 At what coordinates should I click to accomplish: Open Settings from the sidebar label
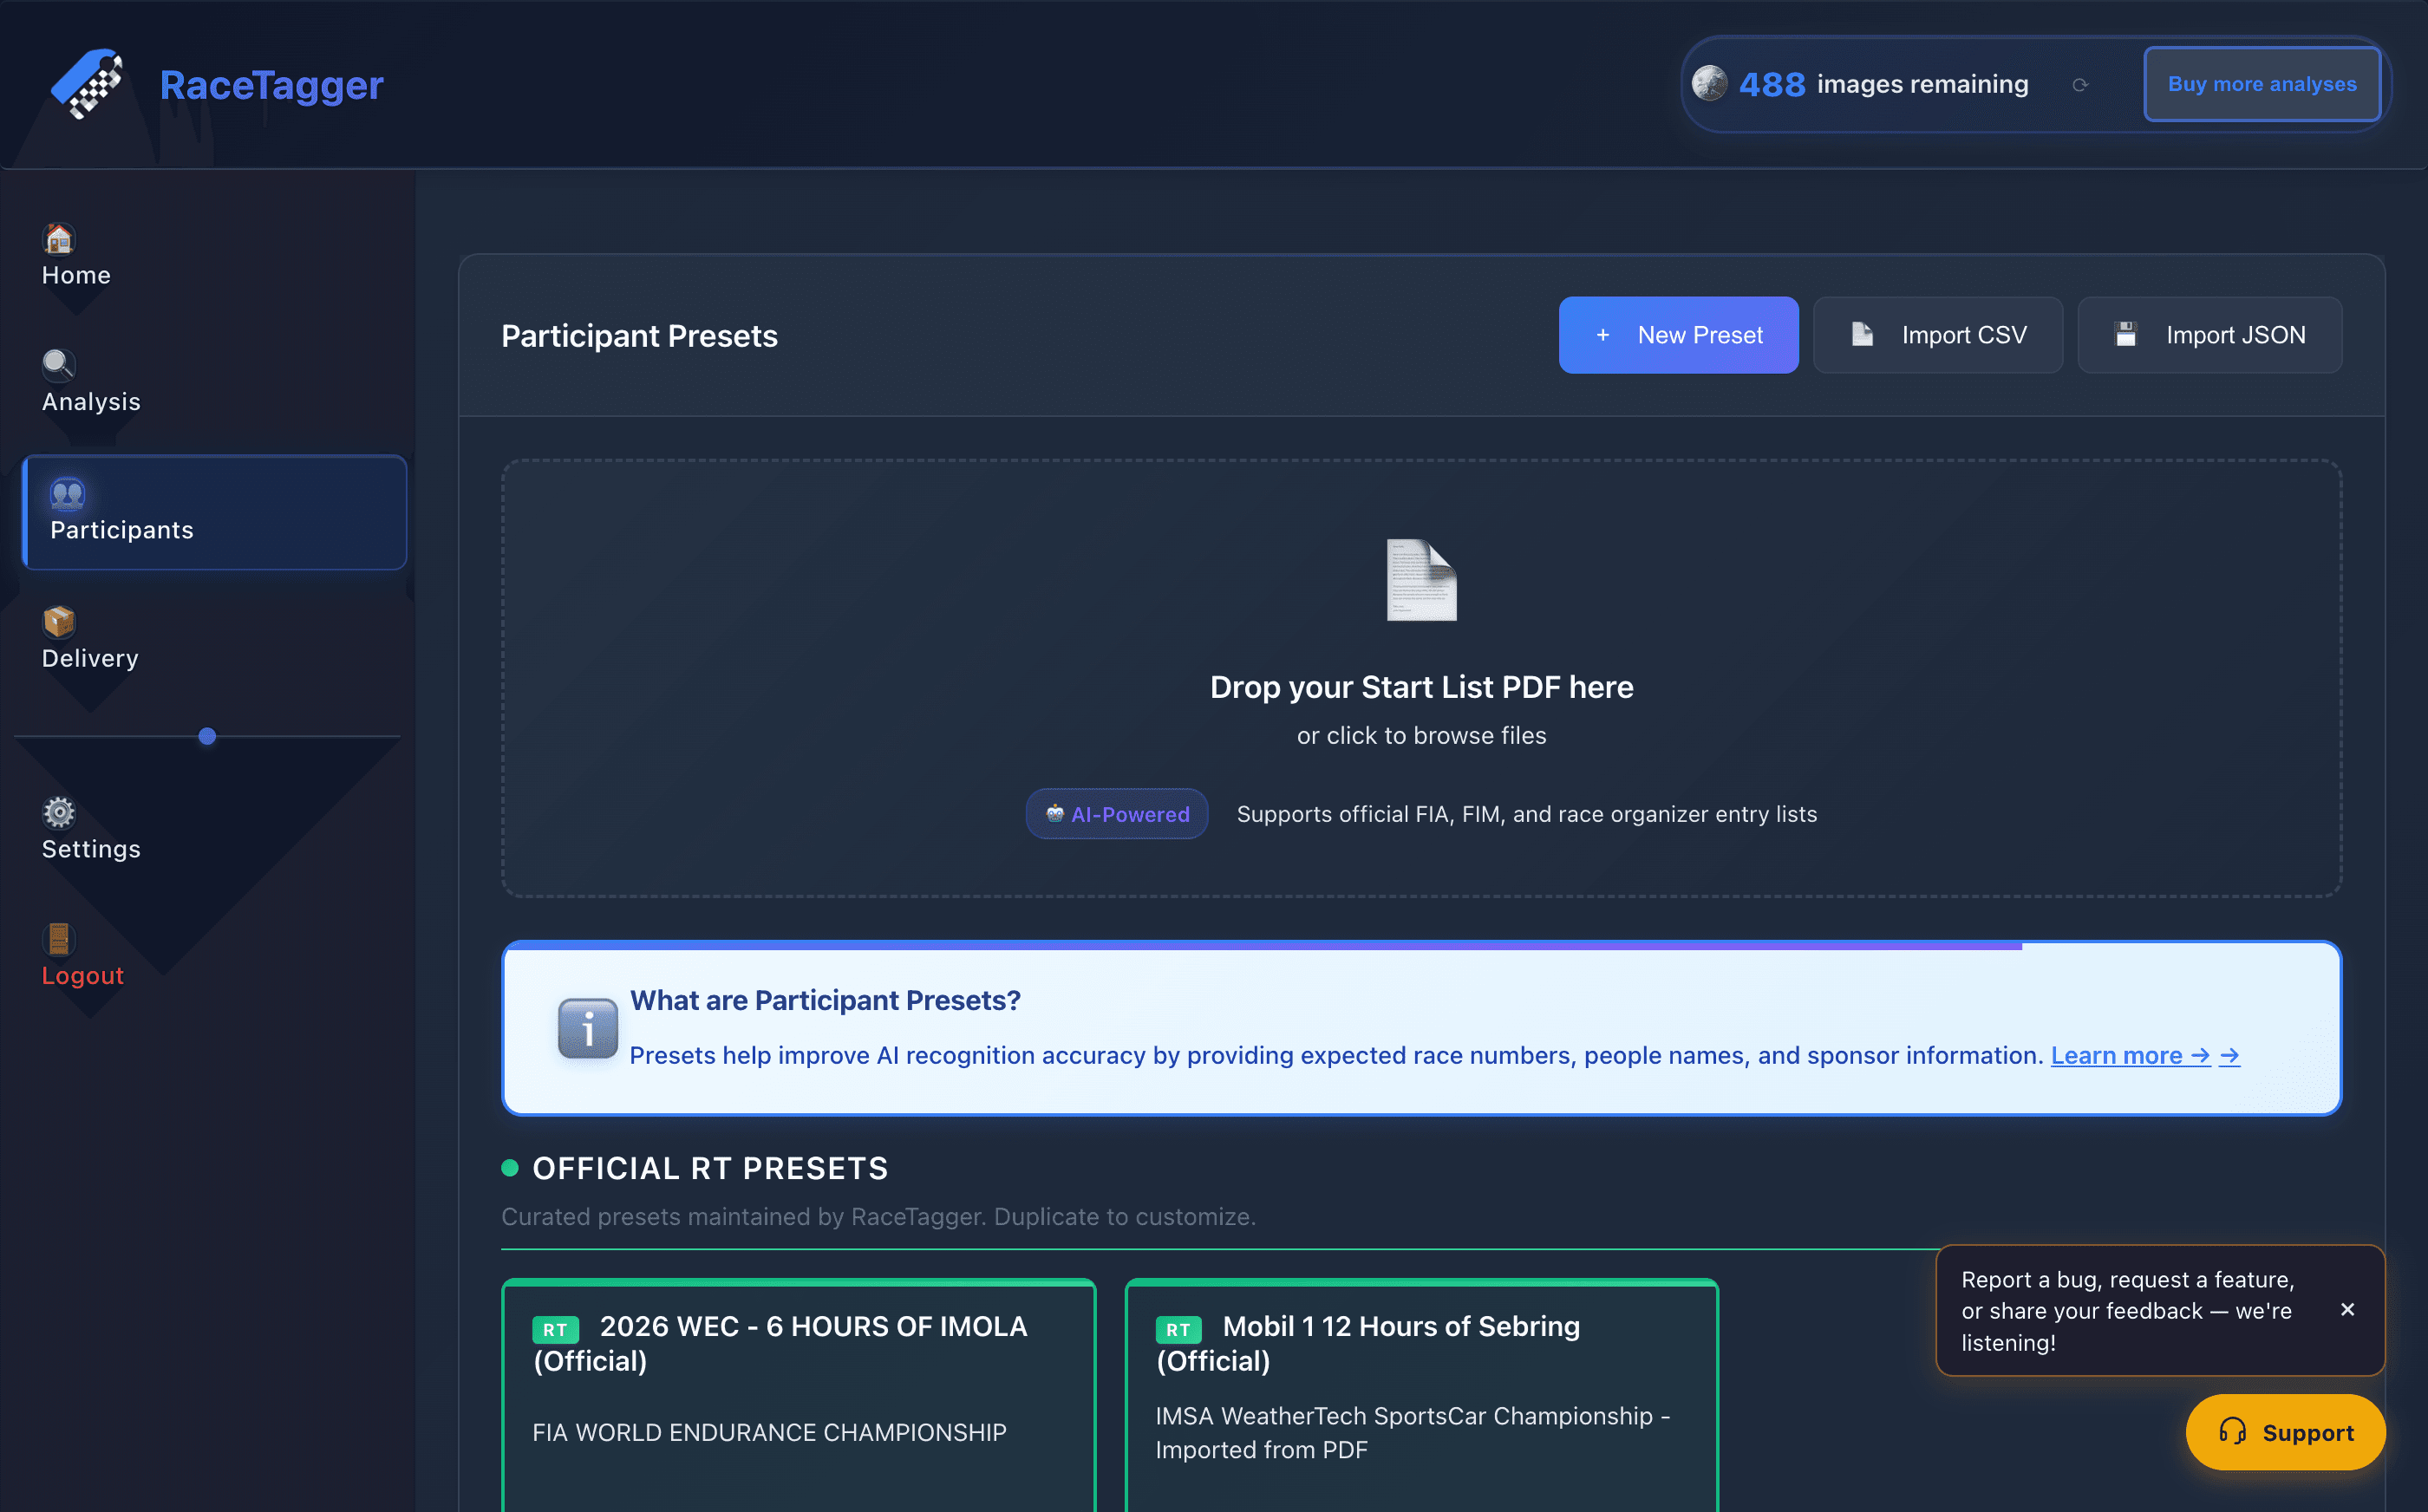tap(91, 849)
